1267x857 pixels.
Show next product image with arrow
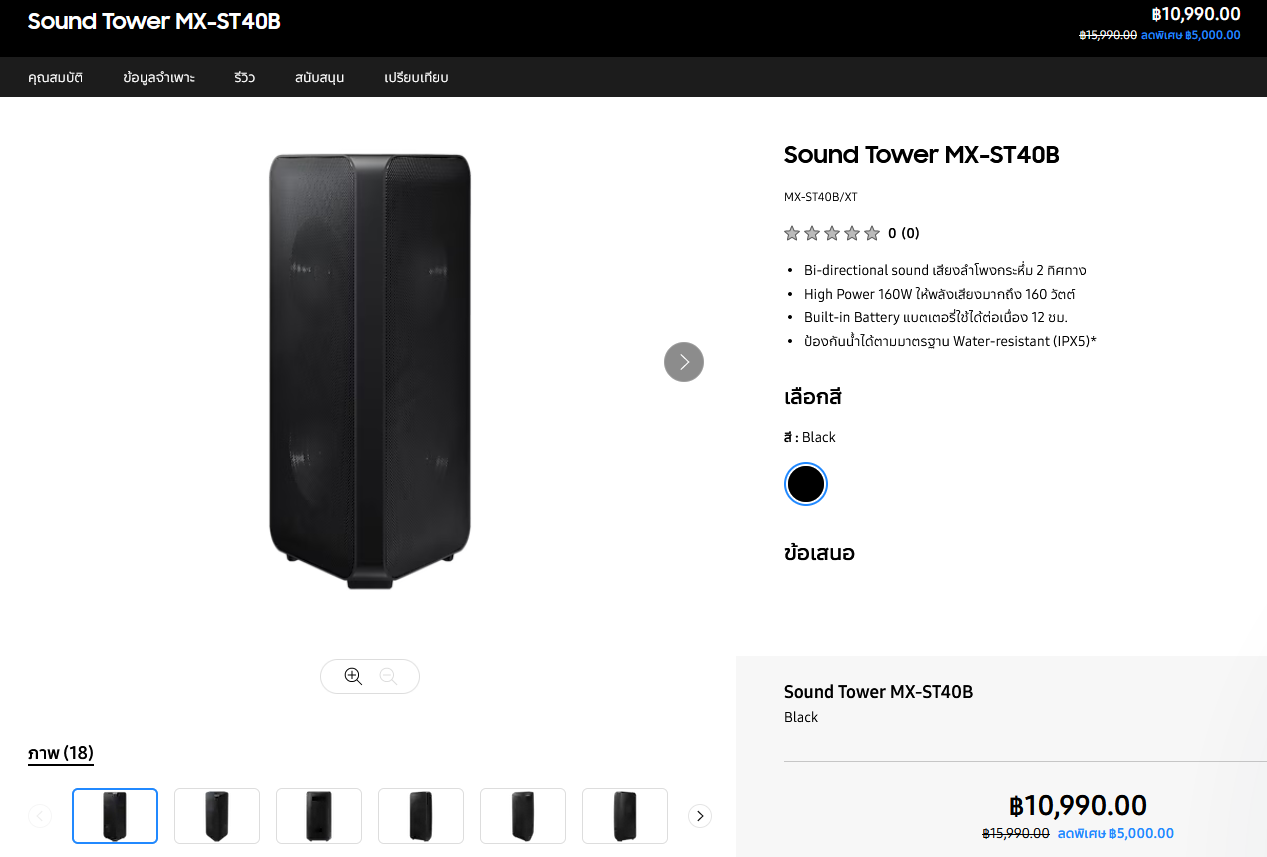click(x=684, y=362)
